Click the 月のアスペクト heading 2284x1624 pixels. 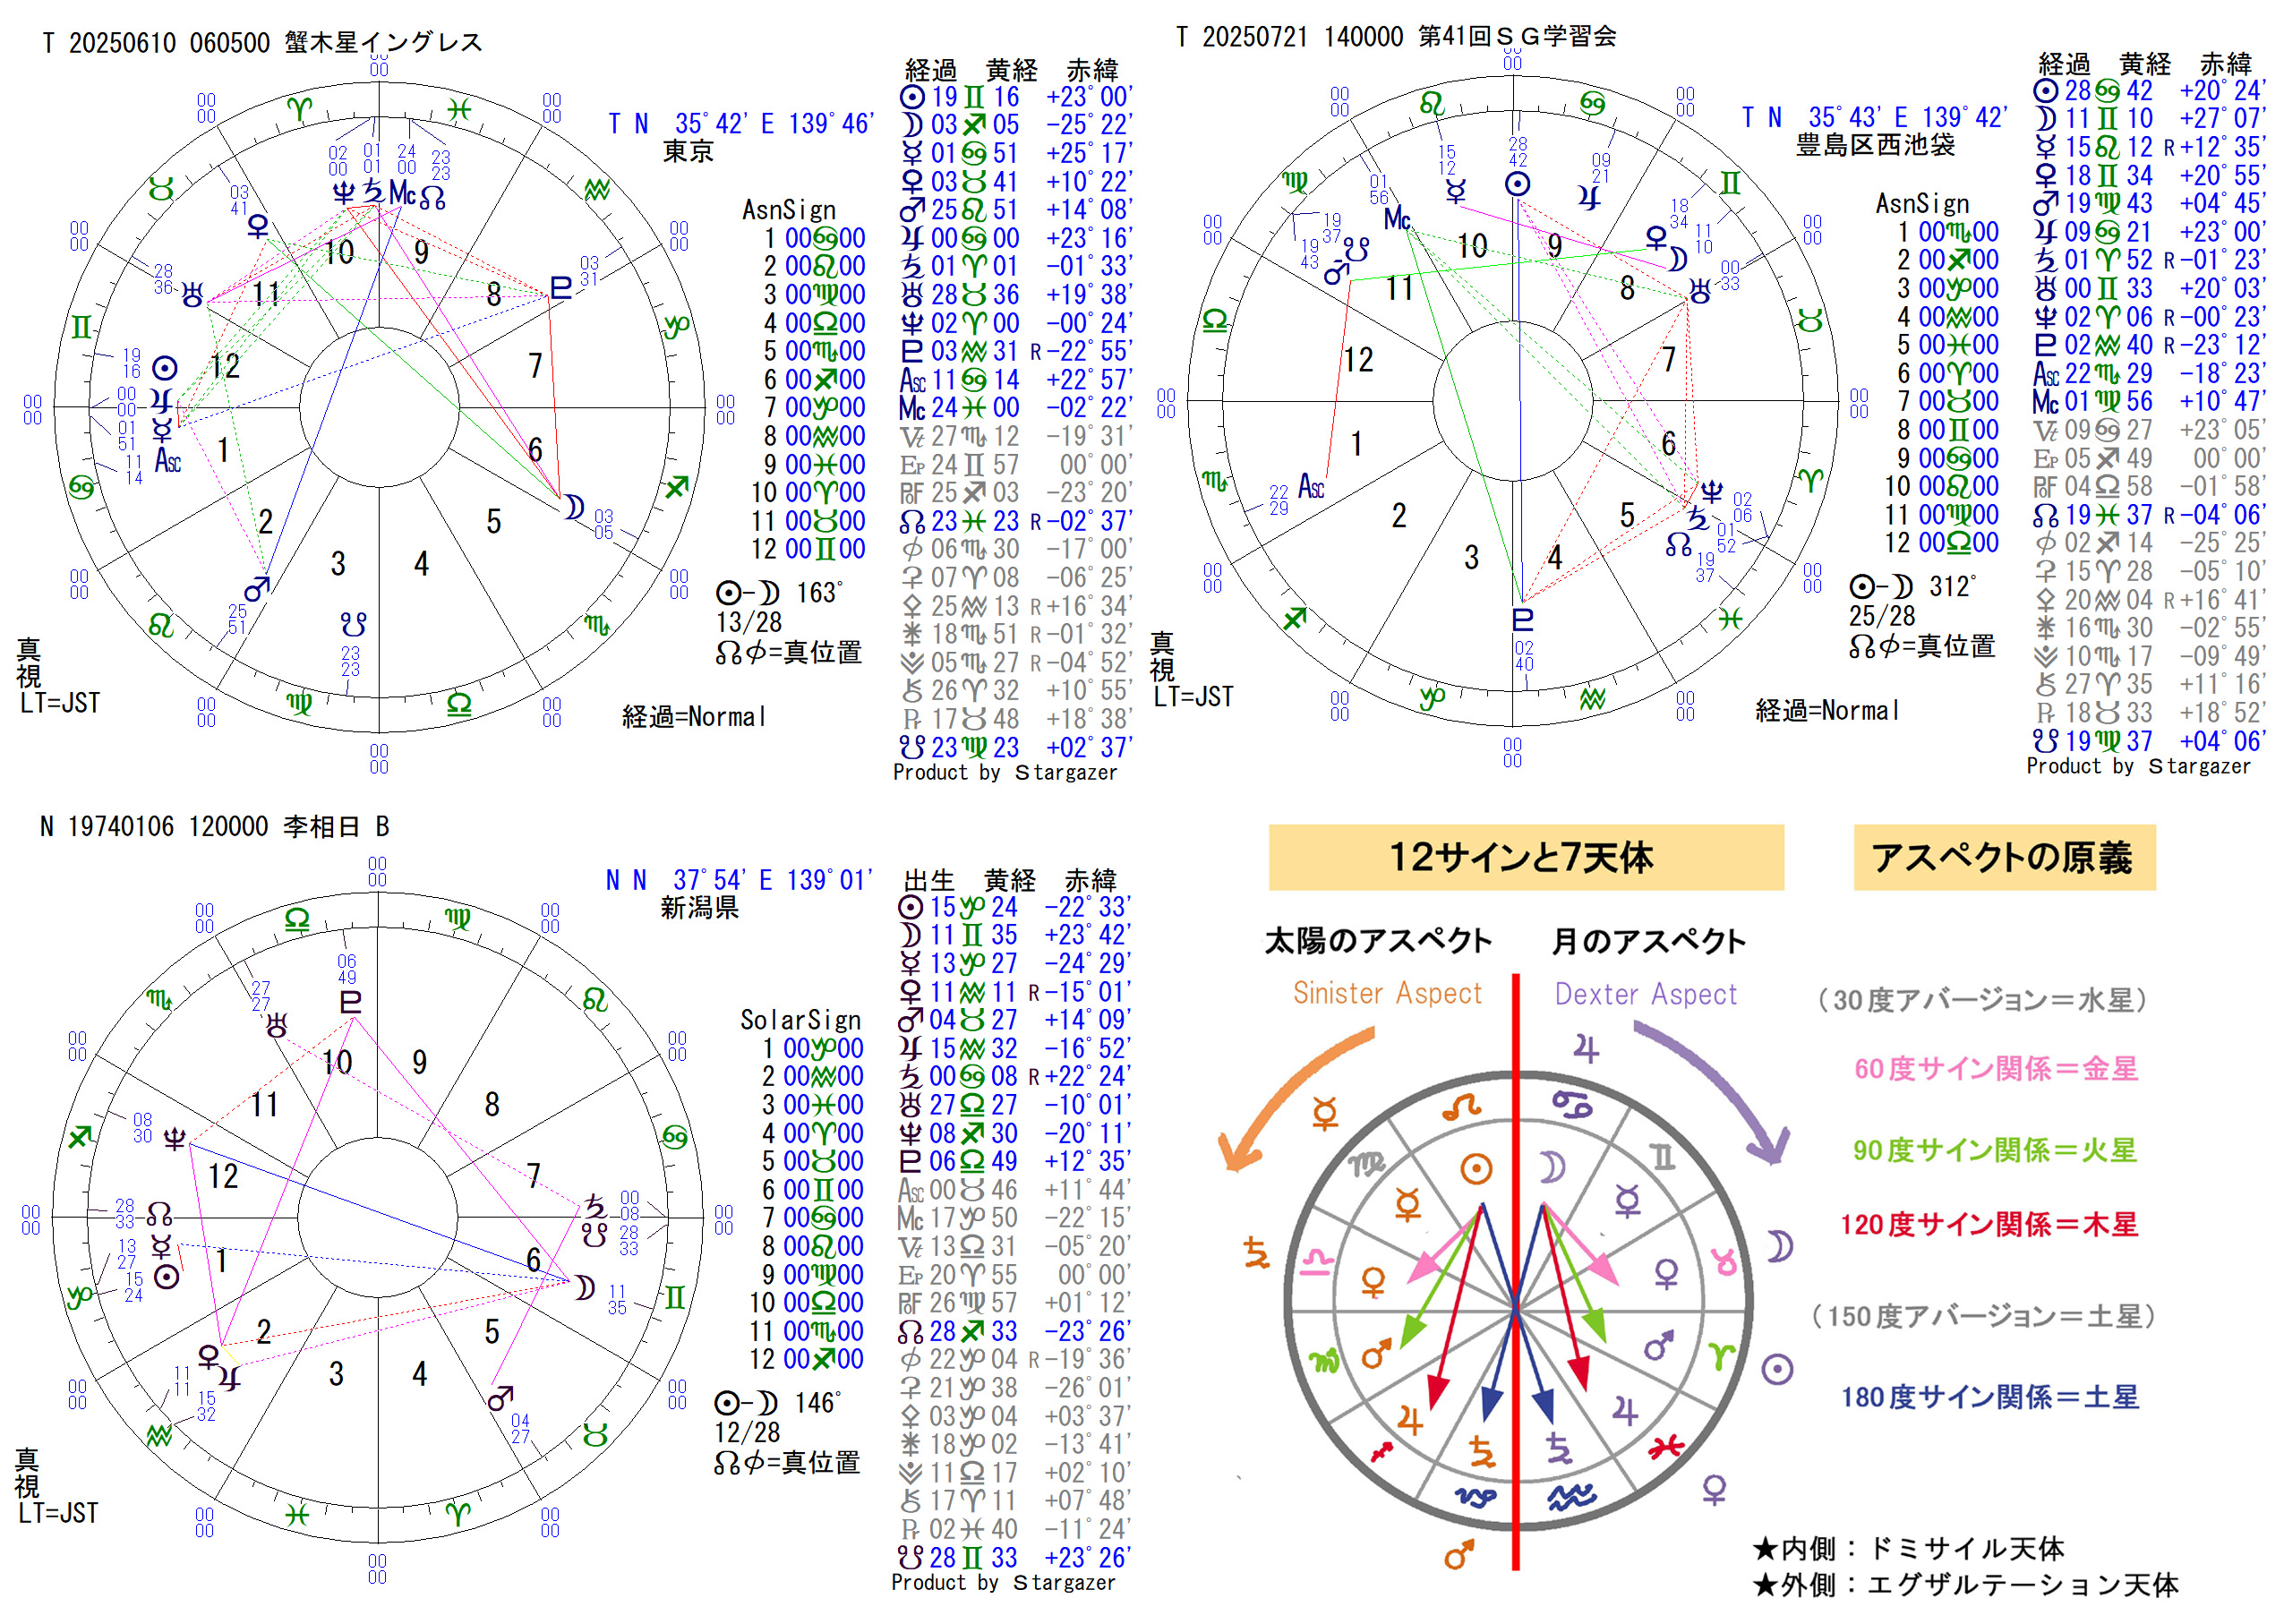(x=1648, y=941)
